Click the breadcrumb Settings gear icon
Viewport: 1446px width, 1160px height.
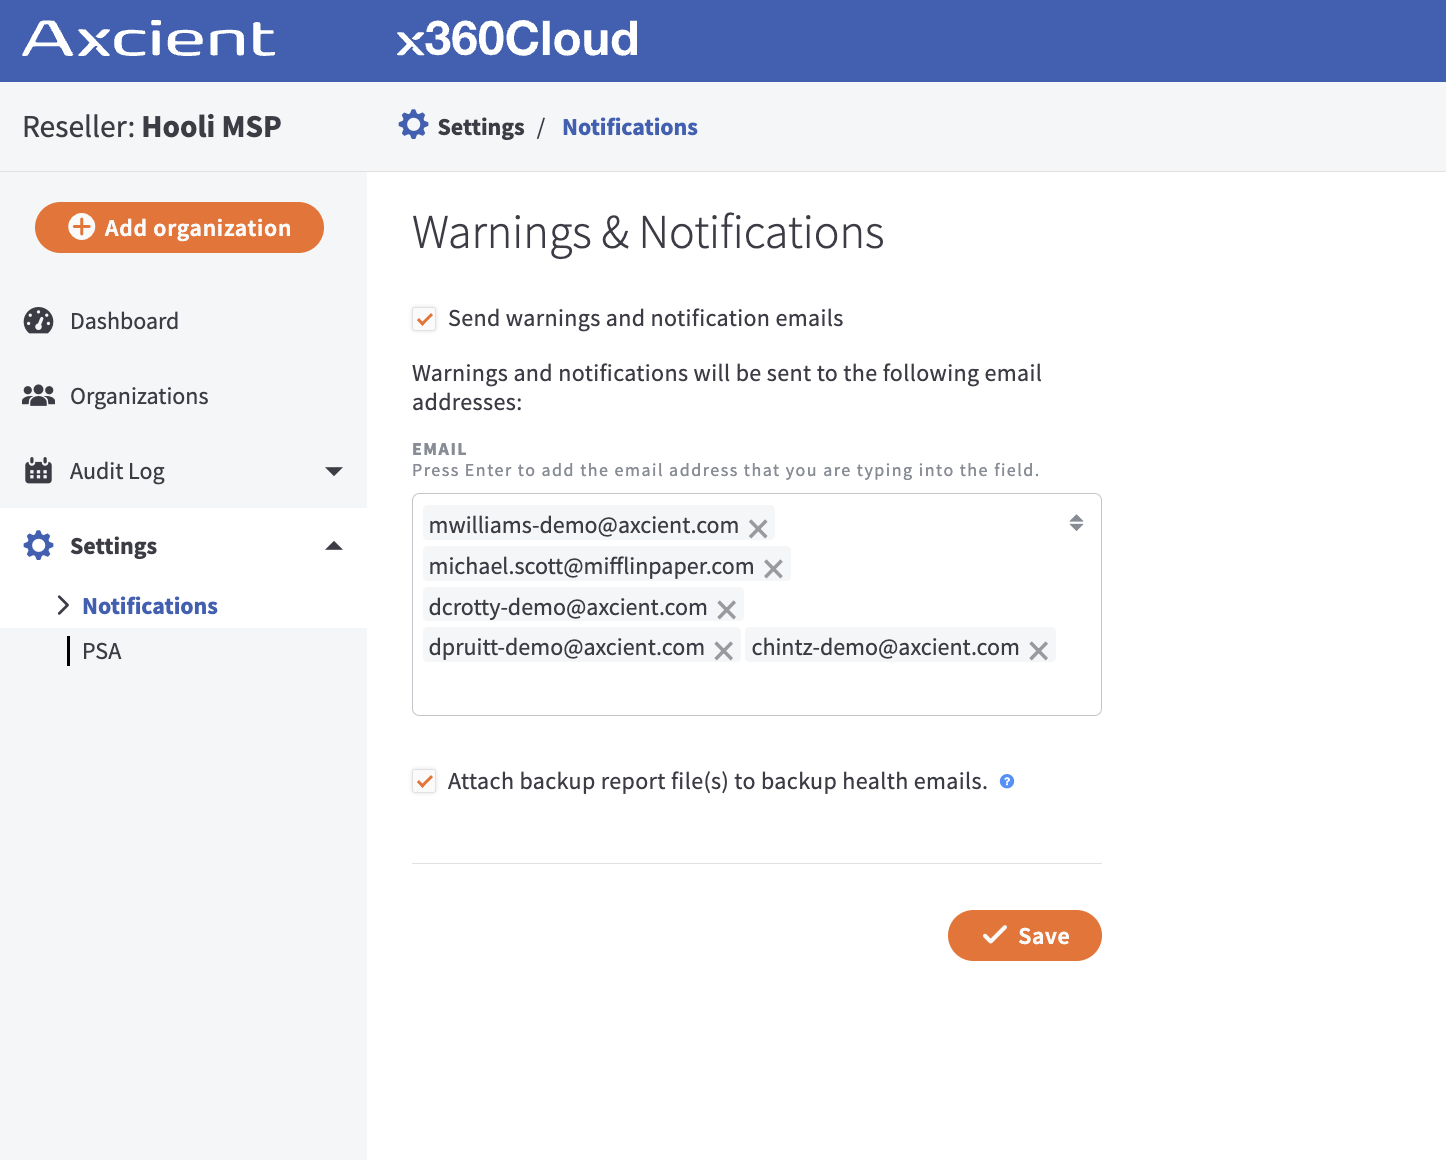(413, 125)
